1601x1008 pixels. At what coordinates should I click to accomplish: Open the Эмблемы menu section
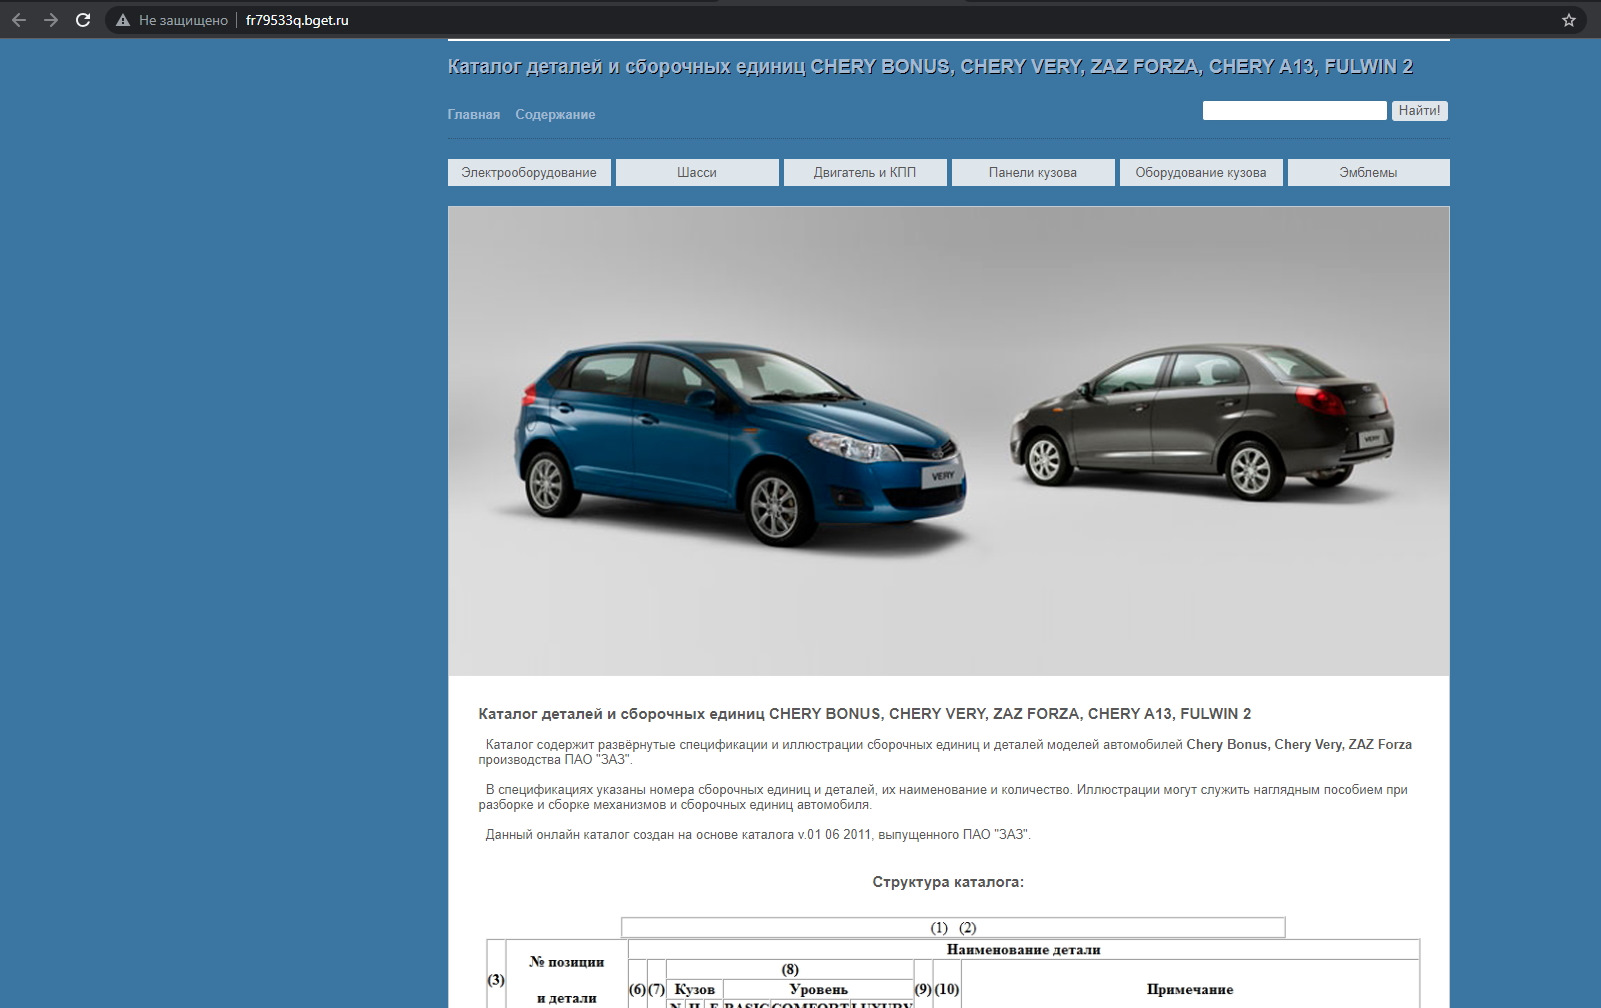[1367, 173]
